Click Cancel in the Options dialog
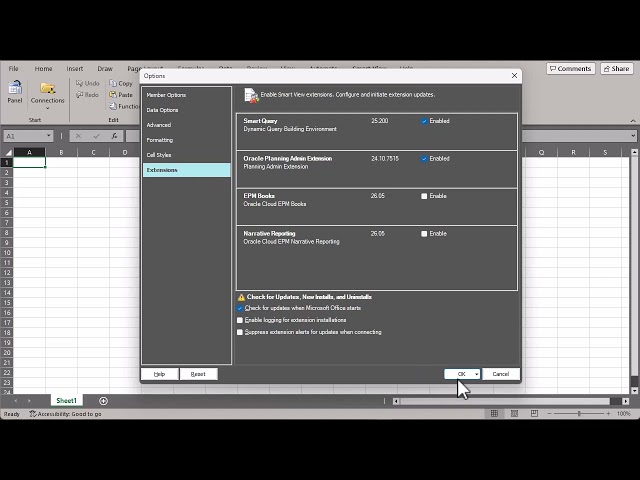The height and width of the screenshot is (480, 640). (501, 374)
